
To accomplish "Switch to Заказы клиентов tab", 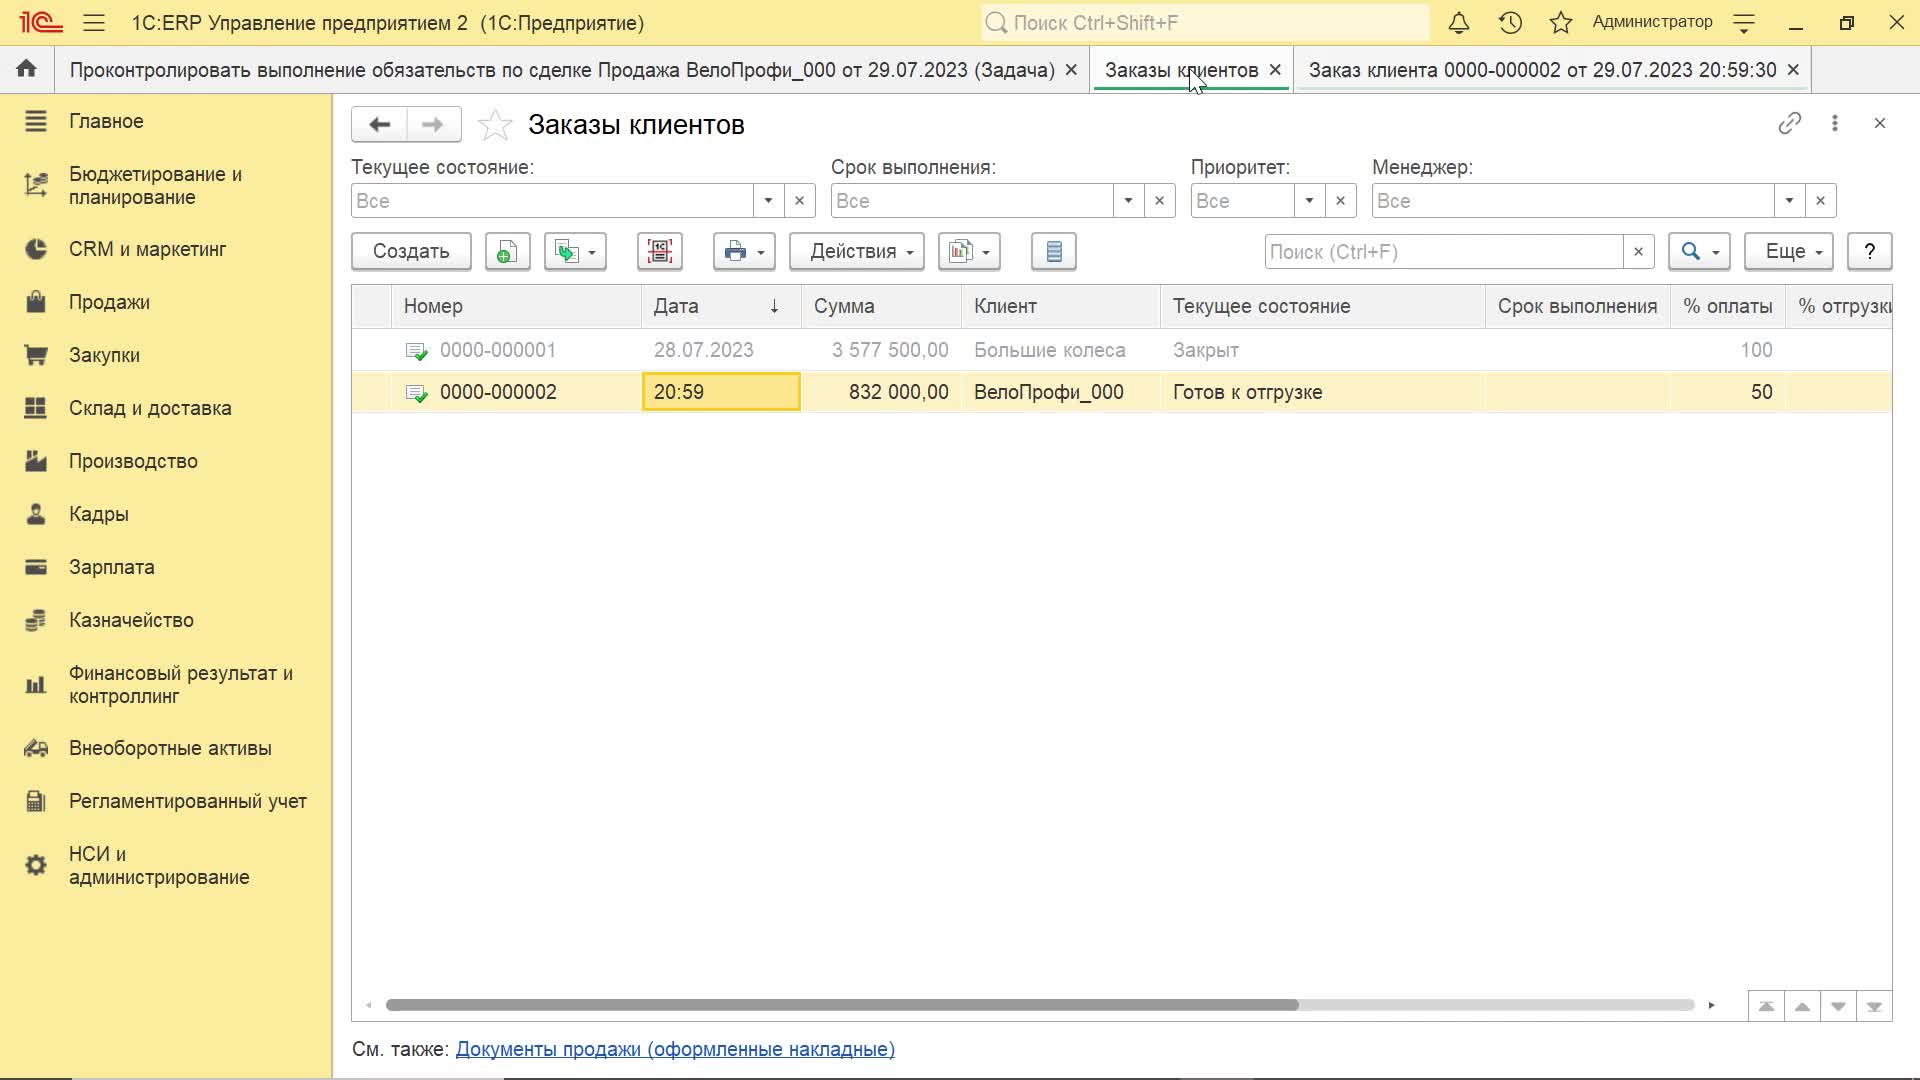I will point(1181,70).
